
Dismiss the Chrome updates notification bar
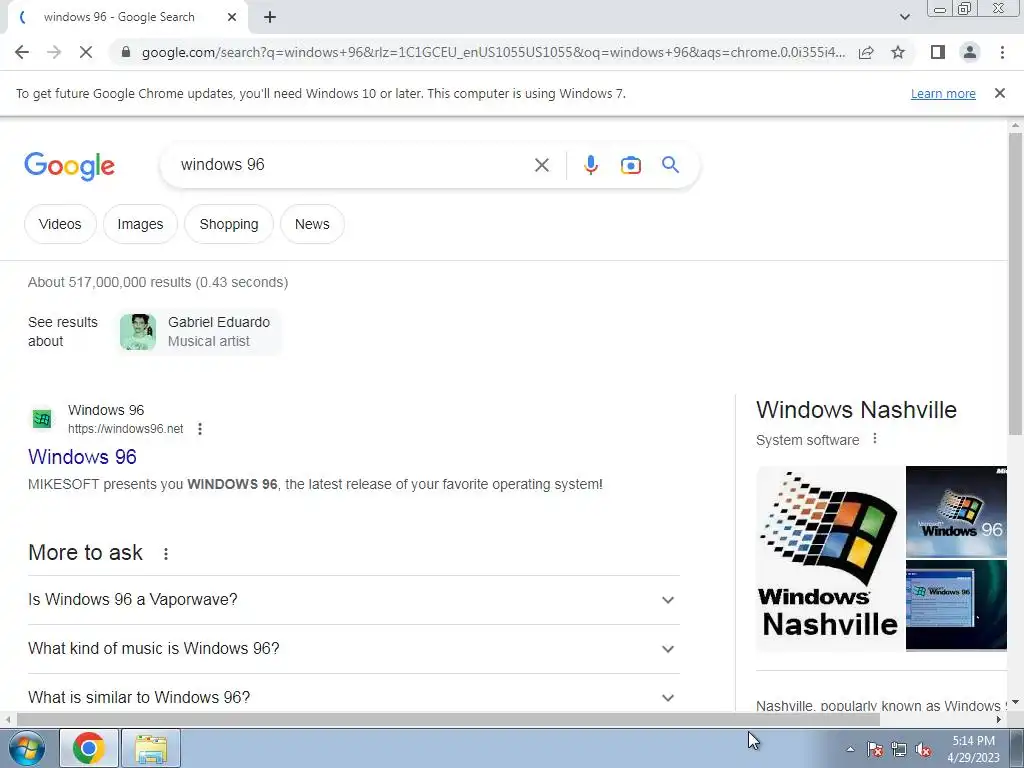(x=999, y=93)
